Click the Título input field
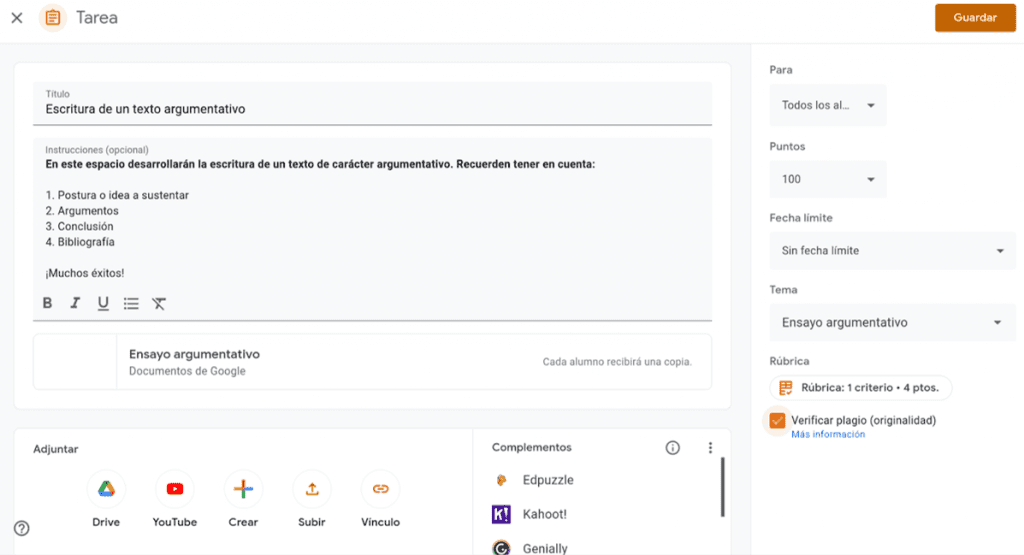The height and width of the screenshot is (555, 1024). tap(372, 109)
